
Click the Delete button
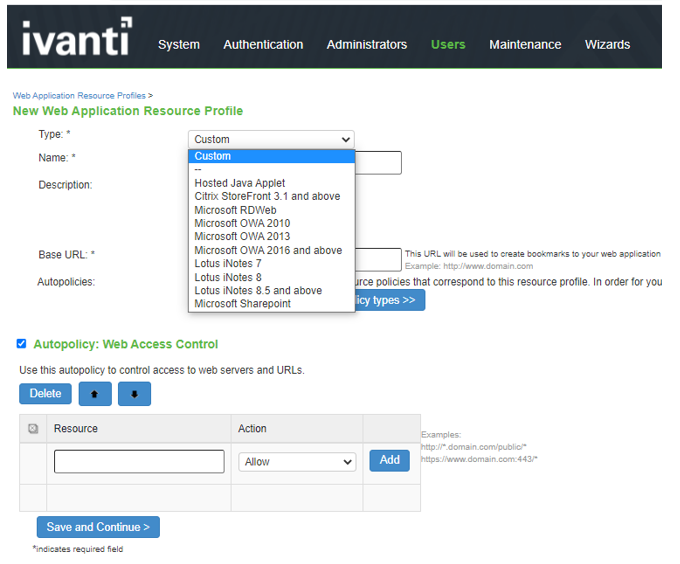(46, 394)
